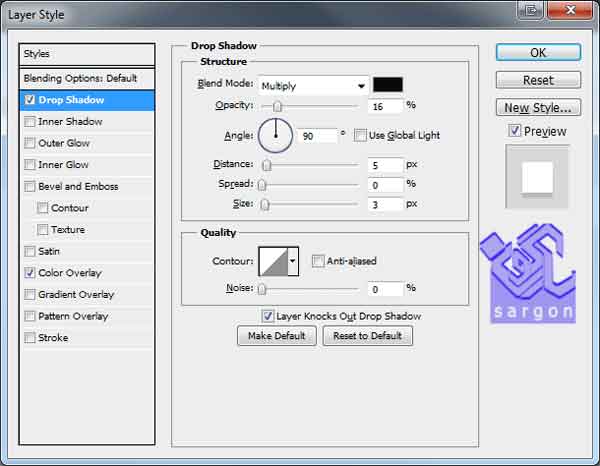Click the Angle value field
This screenshot has height=466, width=600.
(317, 136)
